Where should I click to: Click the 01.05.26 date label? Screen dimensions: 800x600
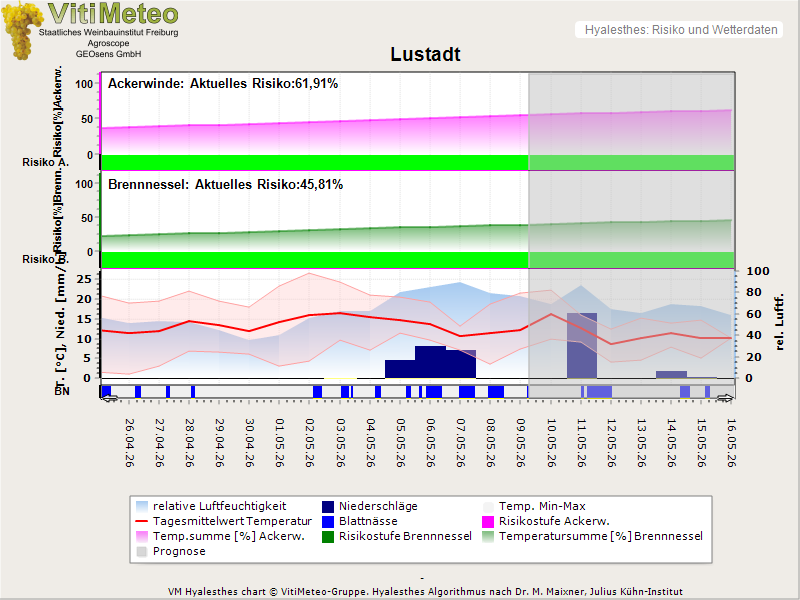pos(280,443)
